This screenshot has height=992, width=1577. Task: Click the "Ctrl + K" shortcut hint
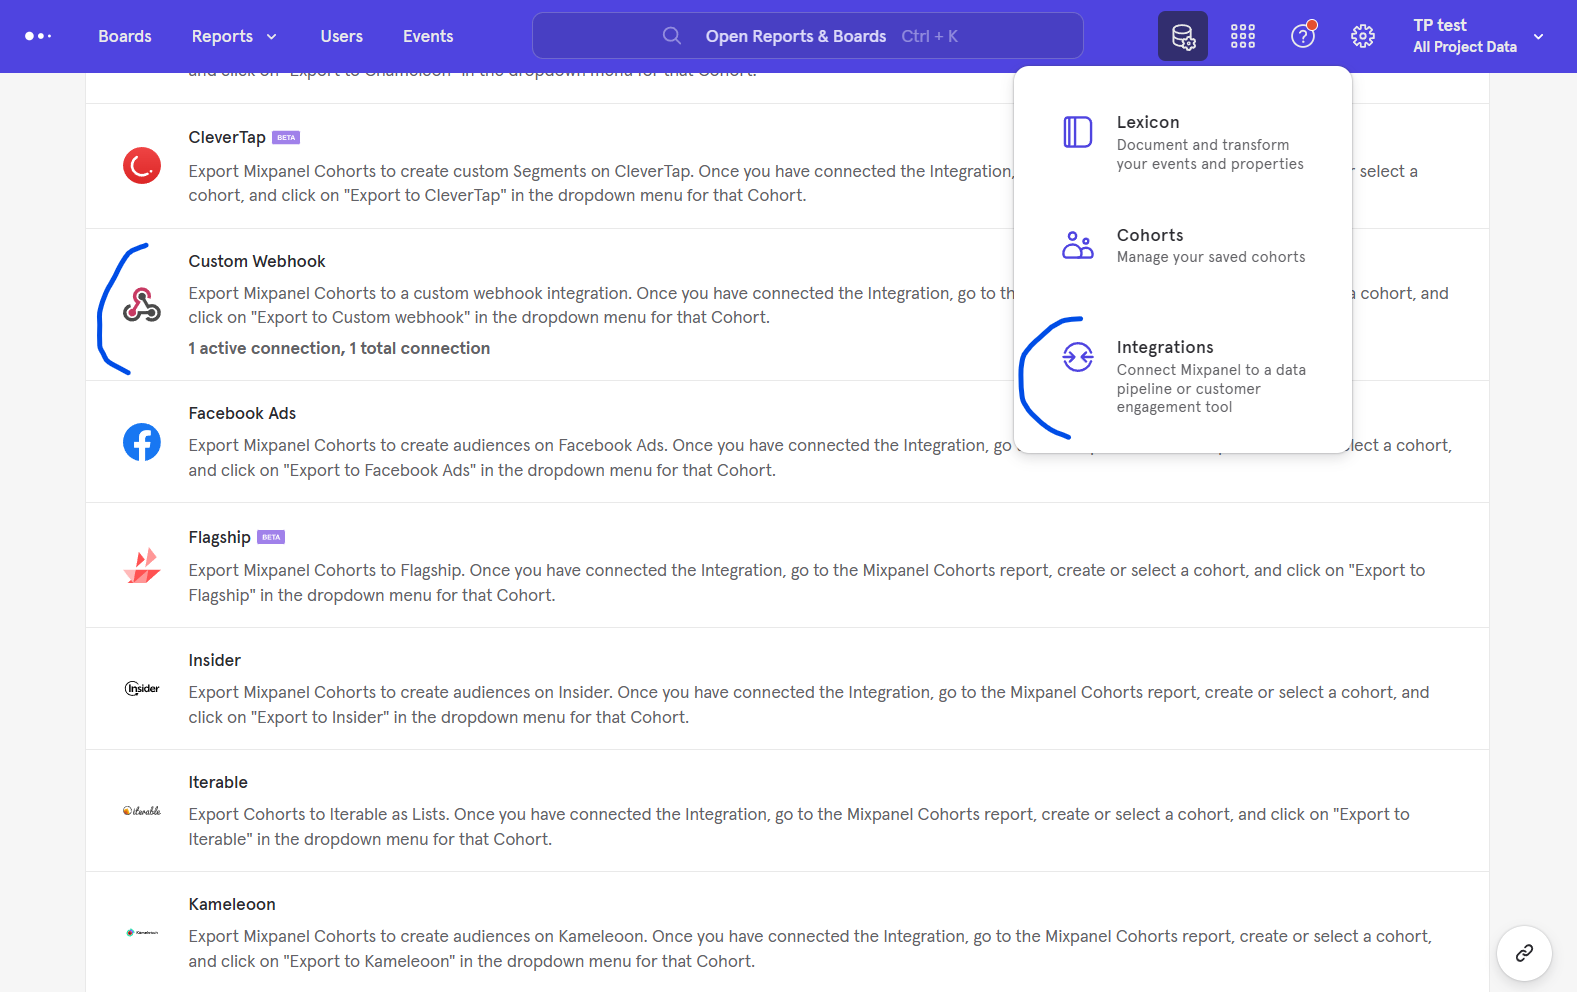(929, 36)
